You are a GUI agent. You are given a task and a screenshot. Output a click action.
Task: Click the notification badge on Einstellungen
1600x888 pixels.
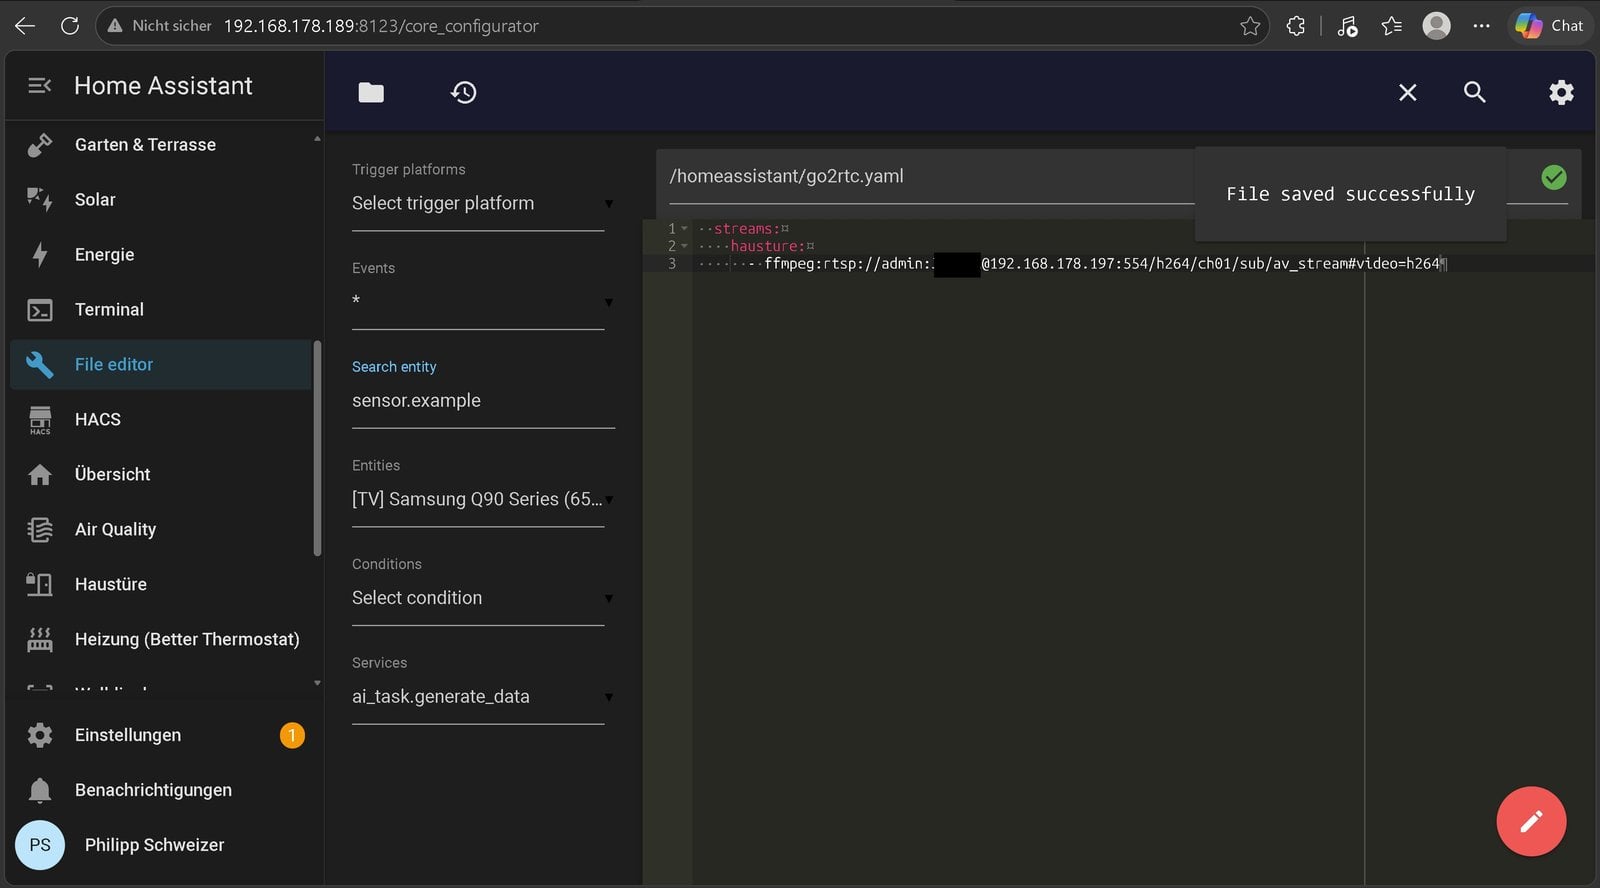coord(292,735)
